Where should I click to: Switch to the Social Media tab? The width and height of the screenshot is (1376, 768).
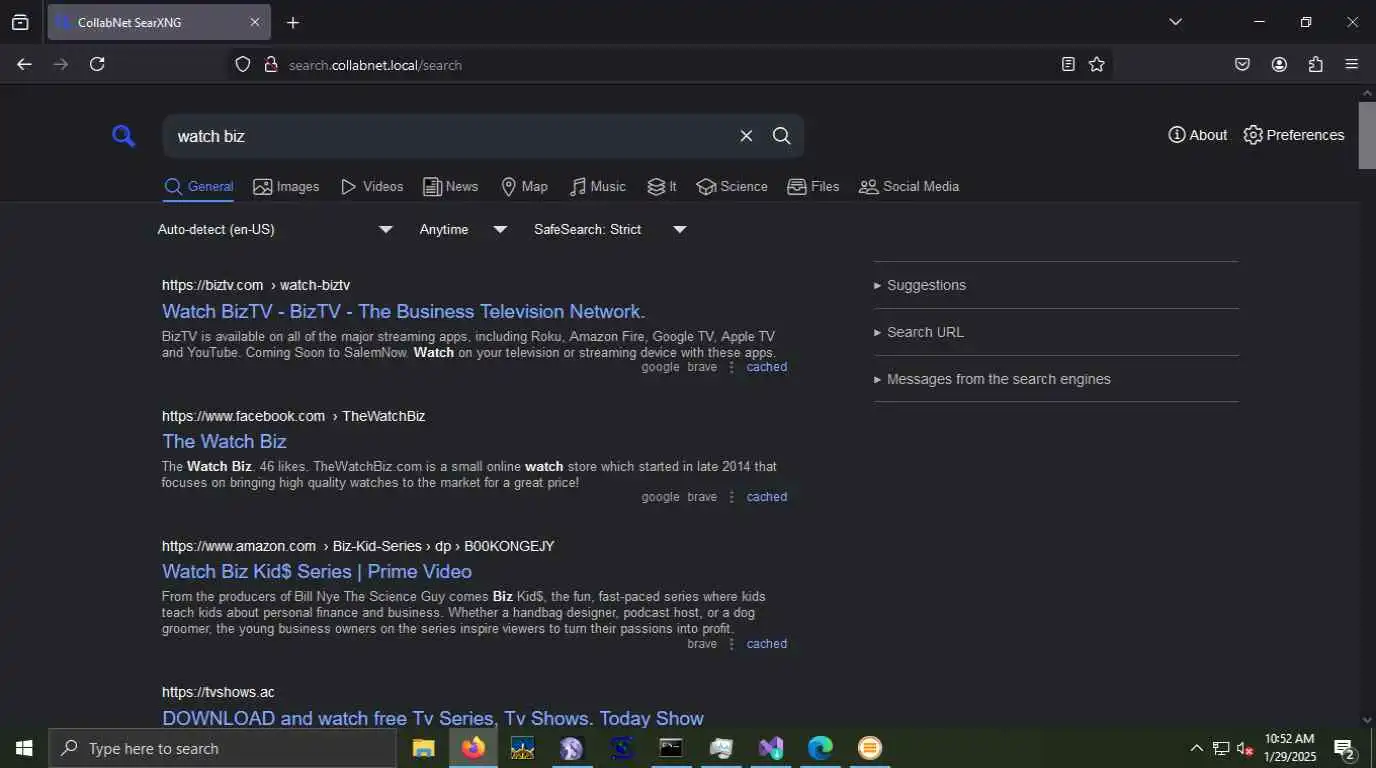pyautogui.click(x=909, y=187)
